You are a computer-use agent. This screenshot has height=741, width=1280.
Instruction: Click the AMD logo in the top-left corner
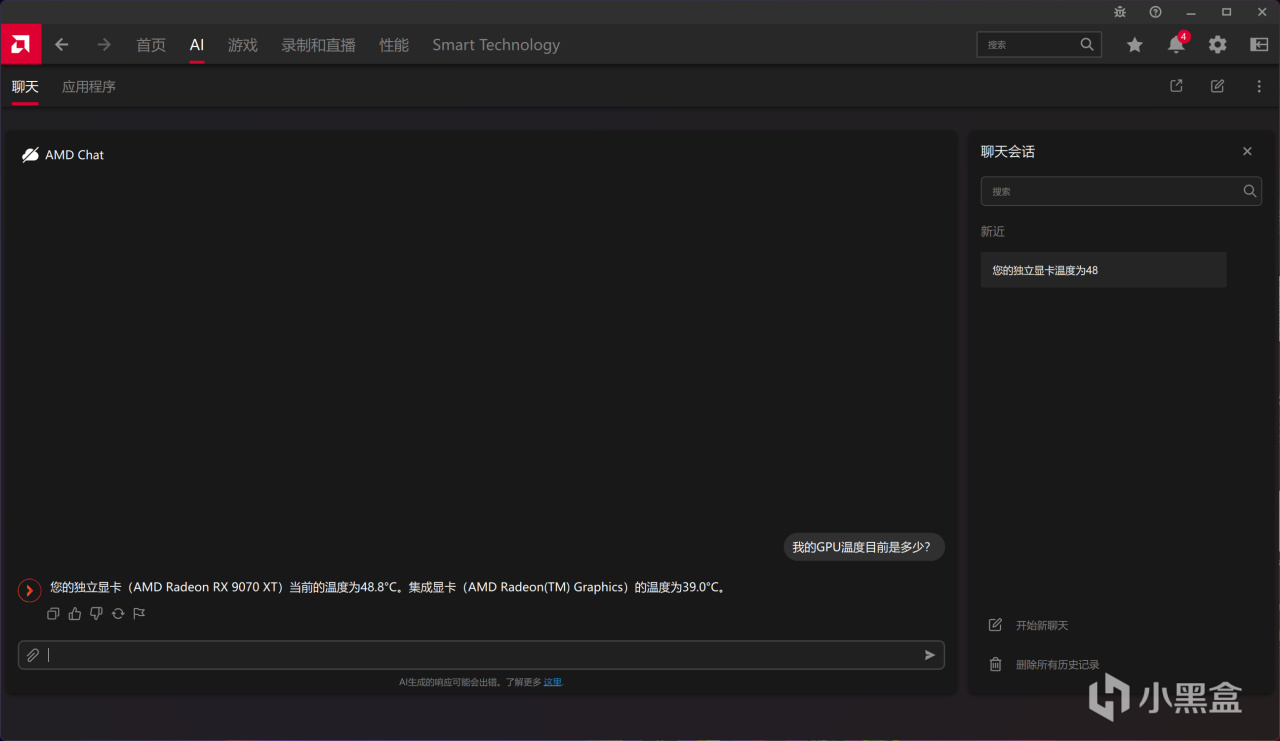[x=21, y=44]
